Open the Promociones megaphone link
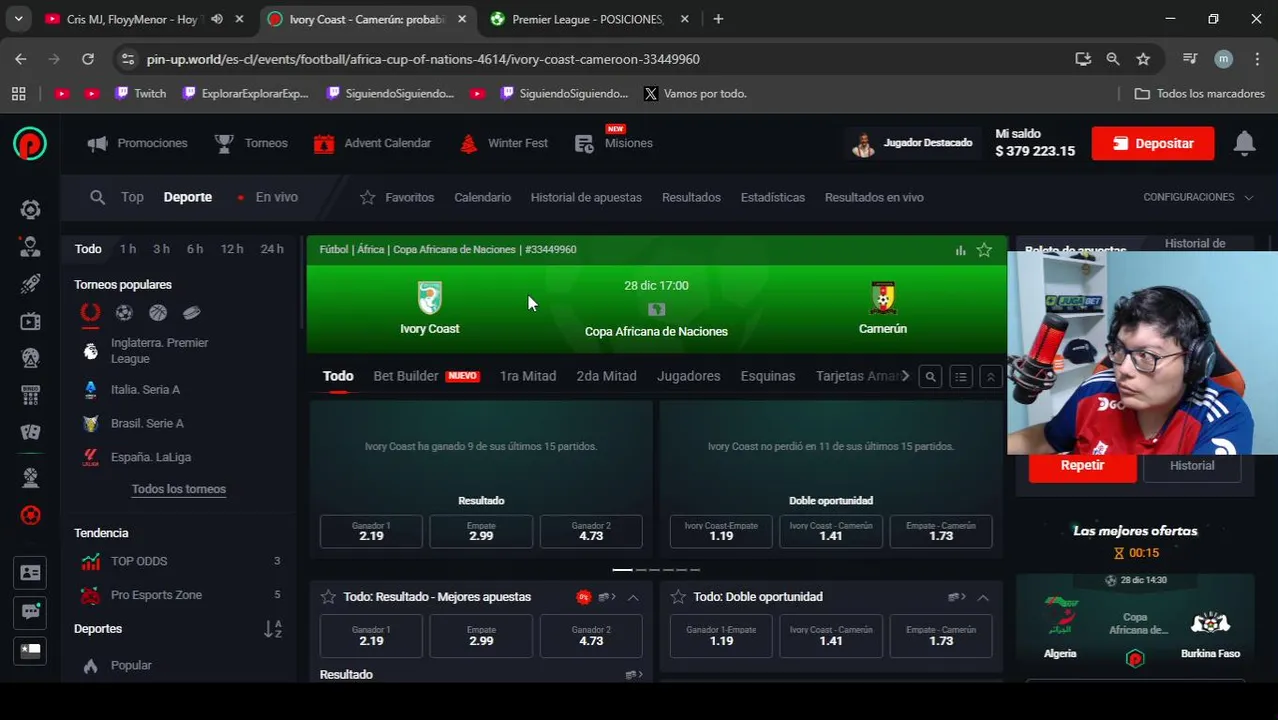The image size is (1278, 720). 138,143
